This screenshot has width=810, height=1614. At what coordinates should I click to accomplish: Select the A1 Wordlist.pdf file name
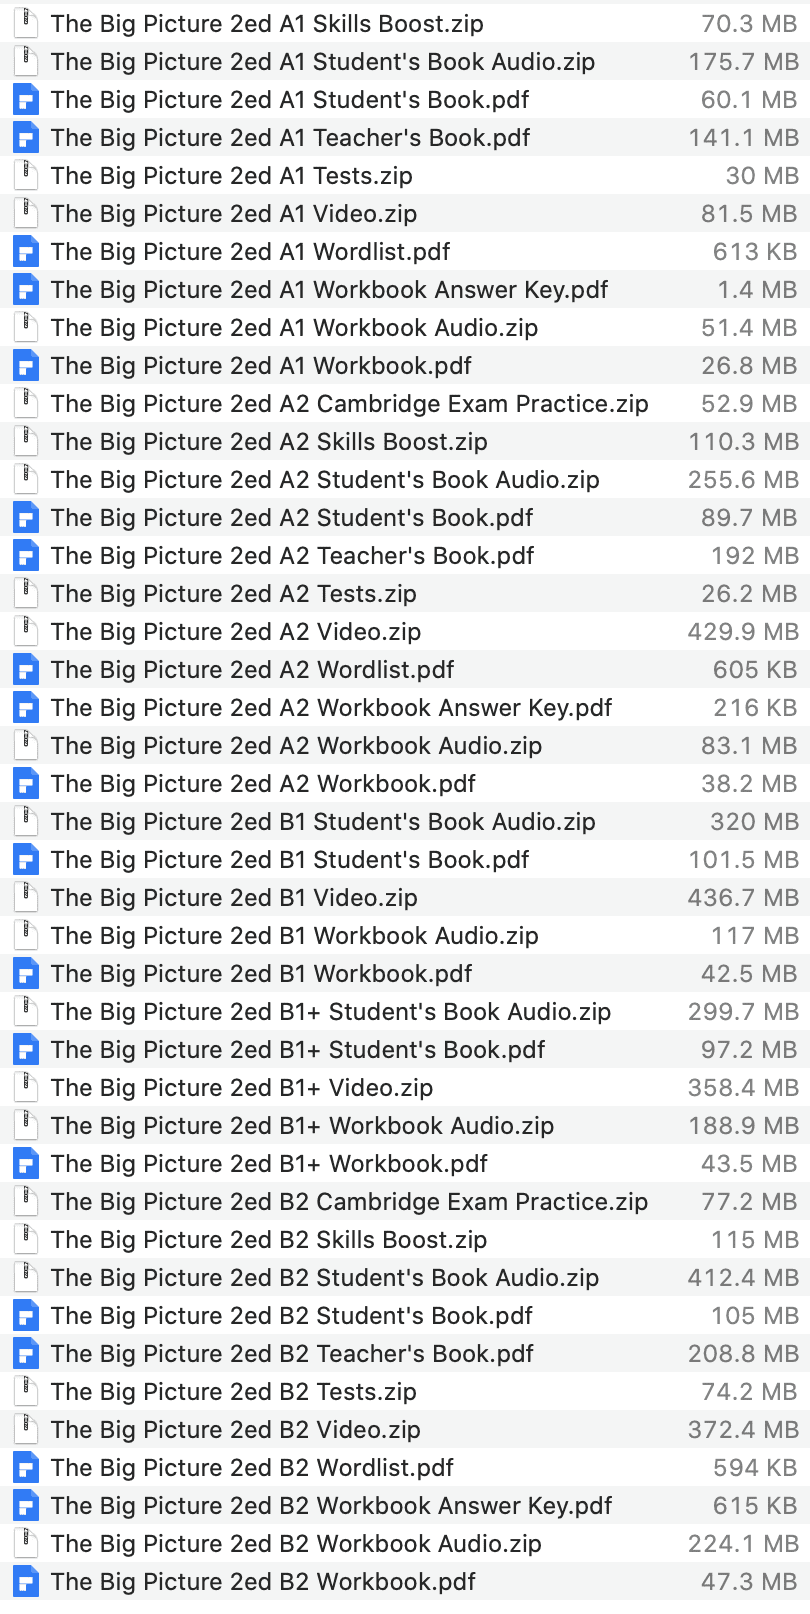click(x=250, y=252)
